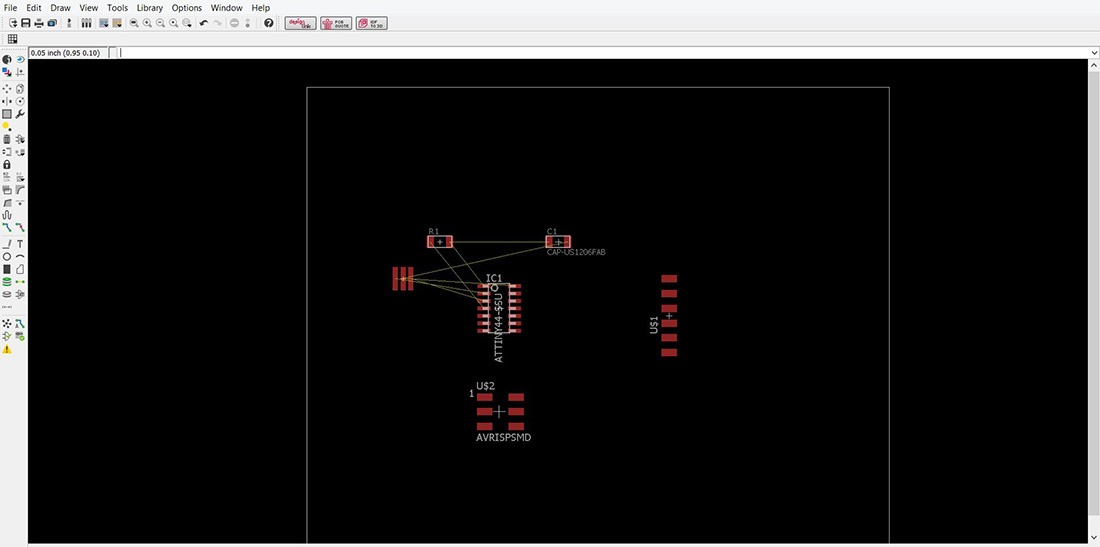
Task: Run the DRC check tool
Action: click(x=20, y=336)
